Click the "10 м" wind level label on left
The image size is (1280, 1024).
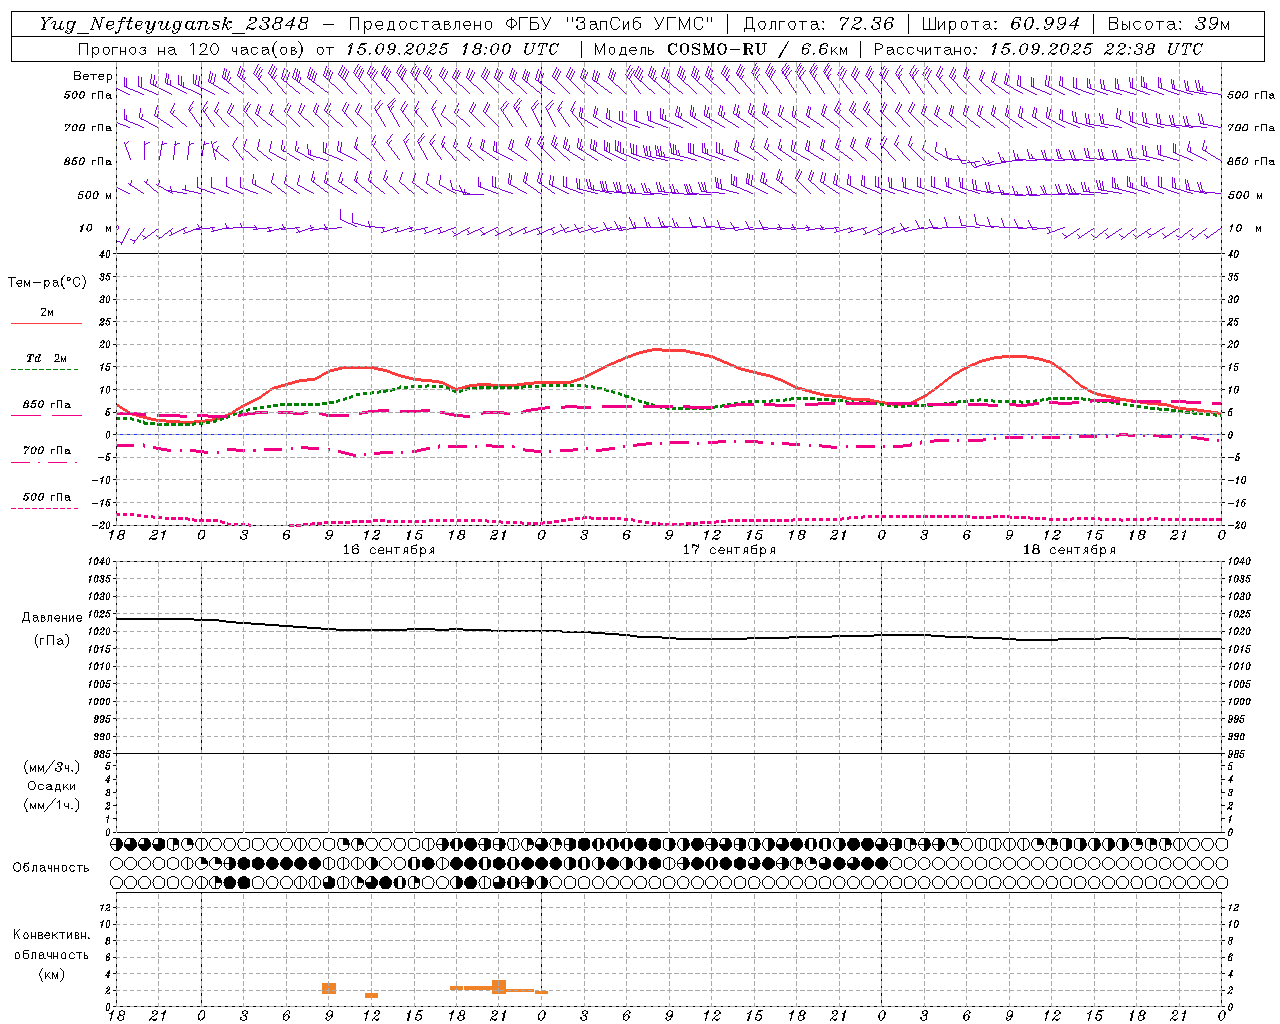tap(96, 228)
